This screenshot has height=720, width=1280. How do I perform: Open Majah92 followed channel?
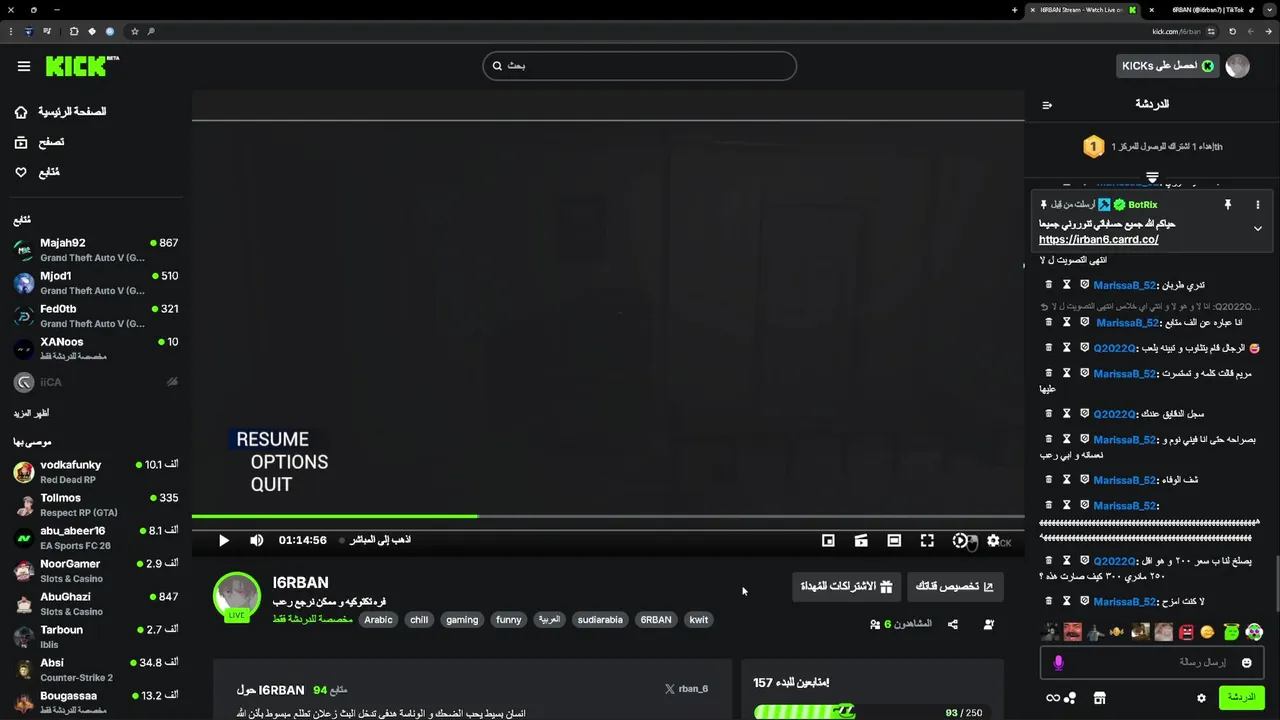coord(96,250)
